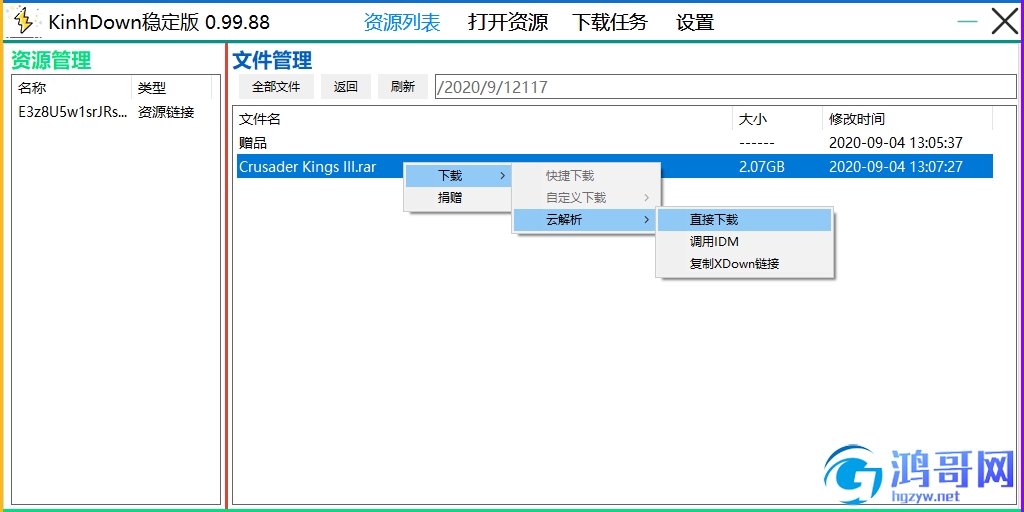This screenshot has width=1024, height=512.
Task: Expand the 自定义下载 submenu arrow
Action: coord(647,197)
